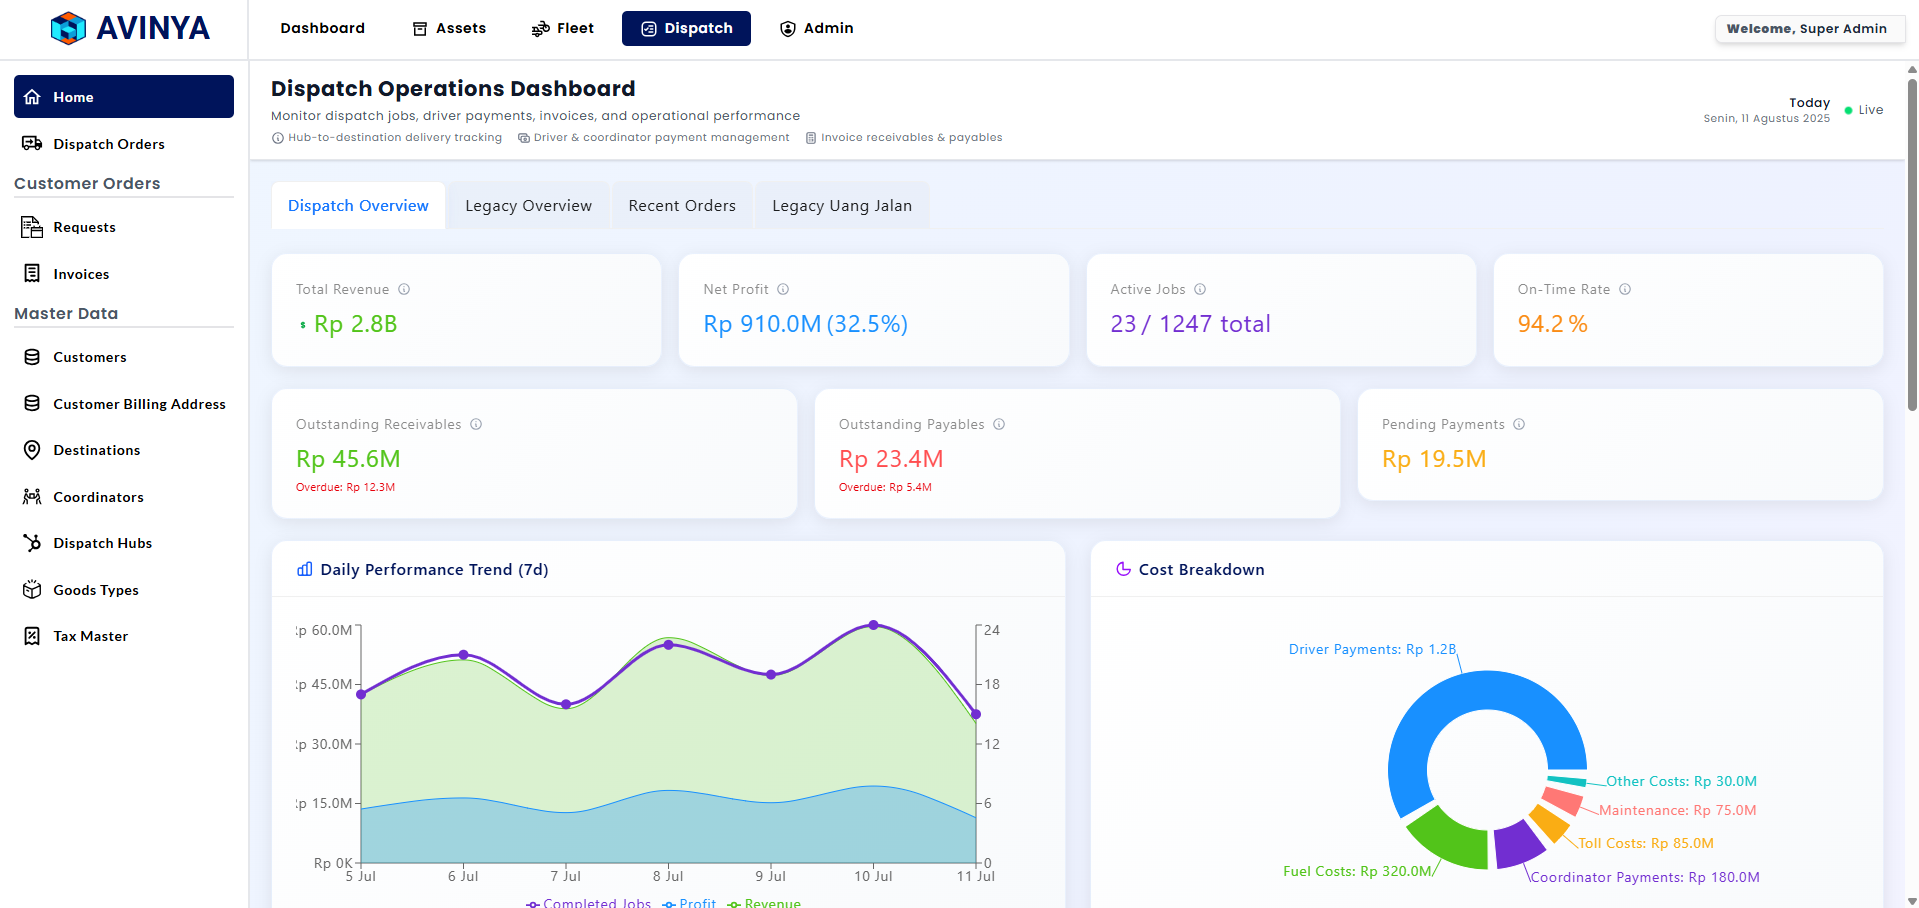Open Dispatch Orders via its truck icon
This screenshot has width=1919, height=908.
(32, 143)
